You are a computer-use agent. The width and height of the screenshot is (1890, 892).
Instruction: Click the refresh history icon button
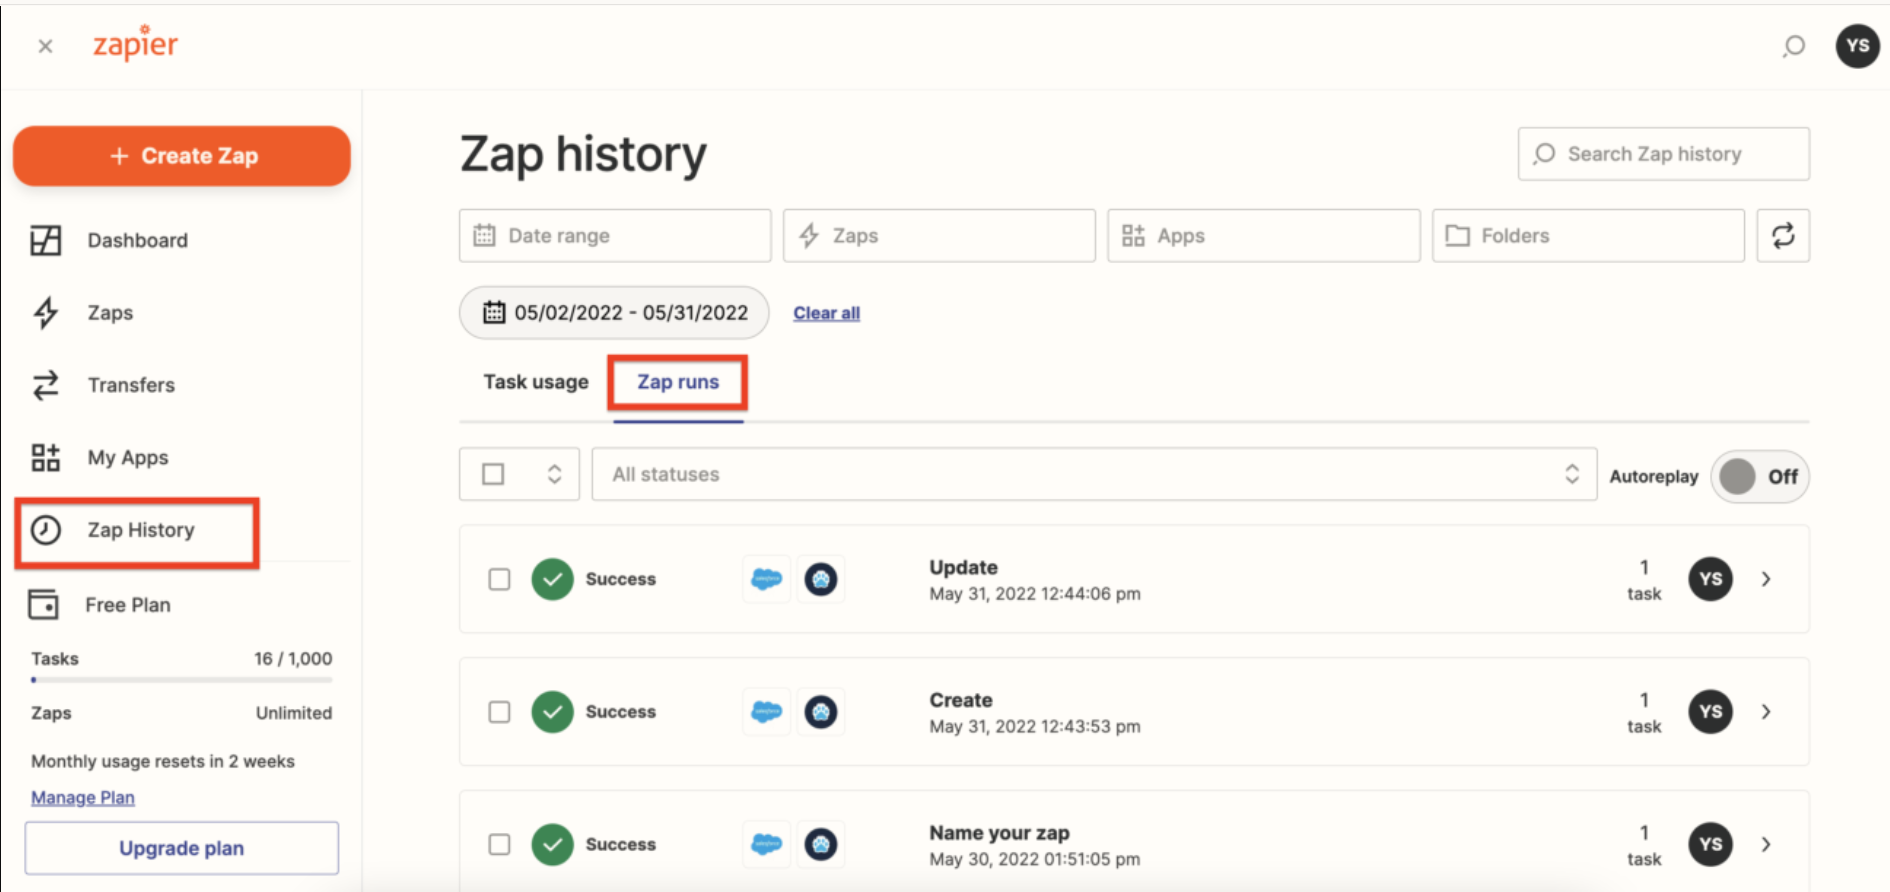1783,236
